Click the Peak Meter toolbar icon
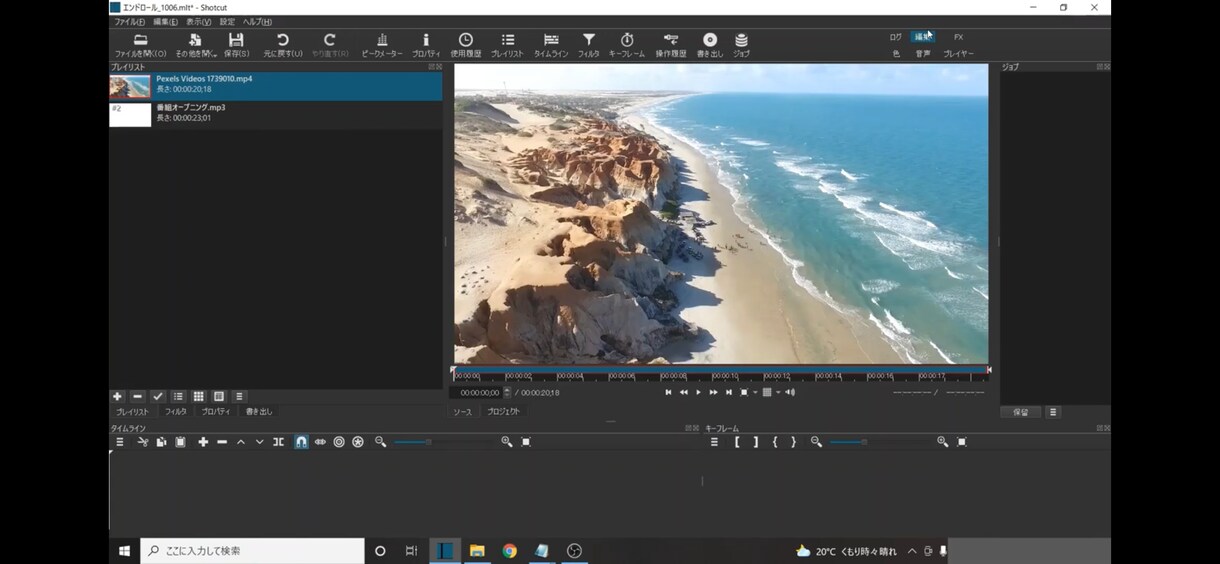The width and height of the screenshot is (1220, 564). (382, 45)
